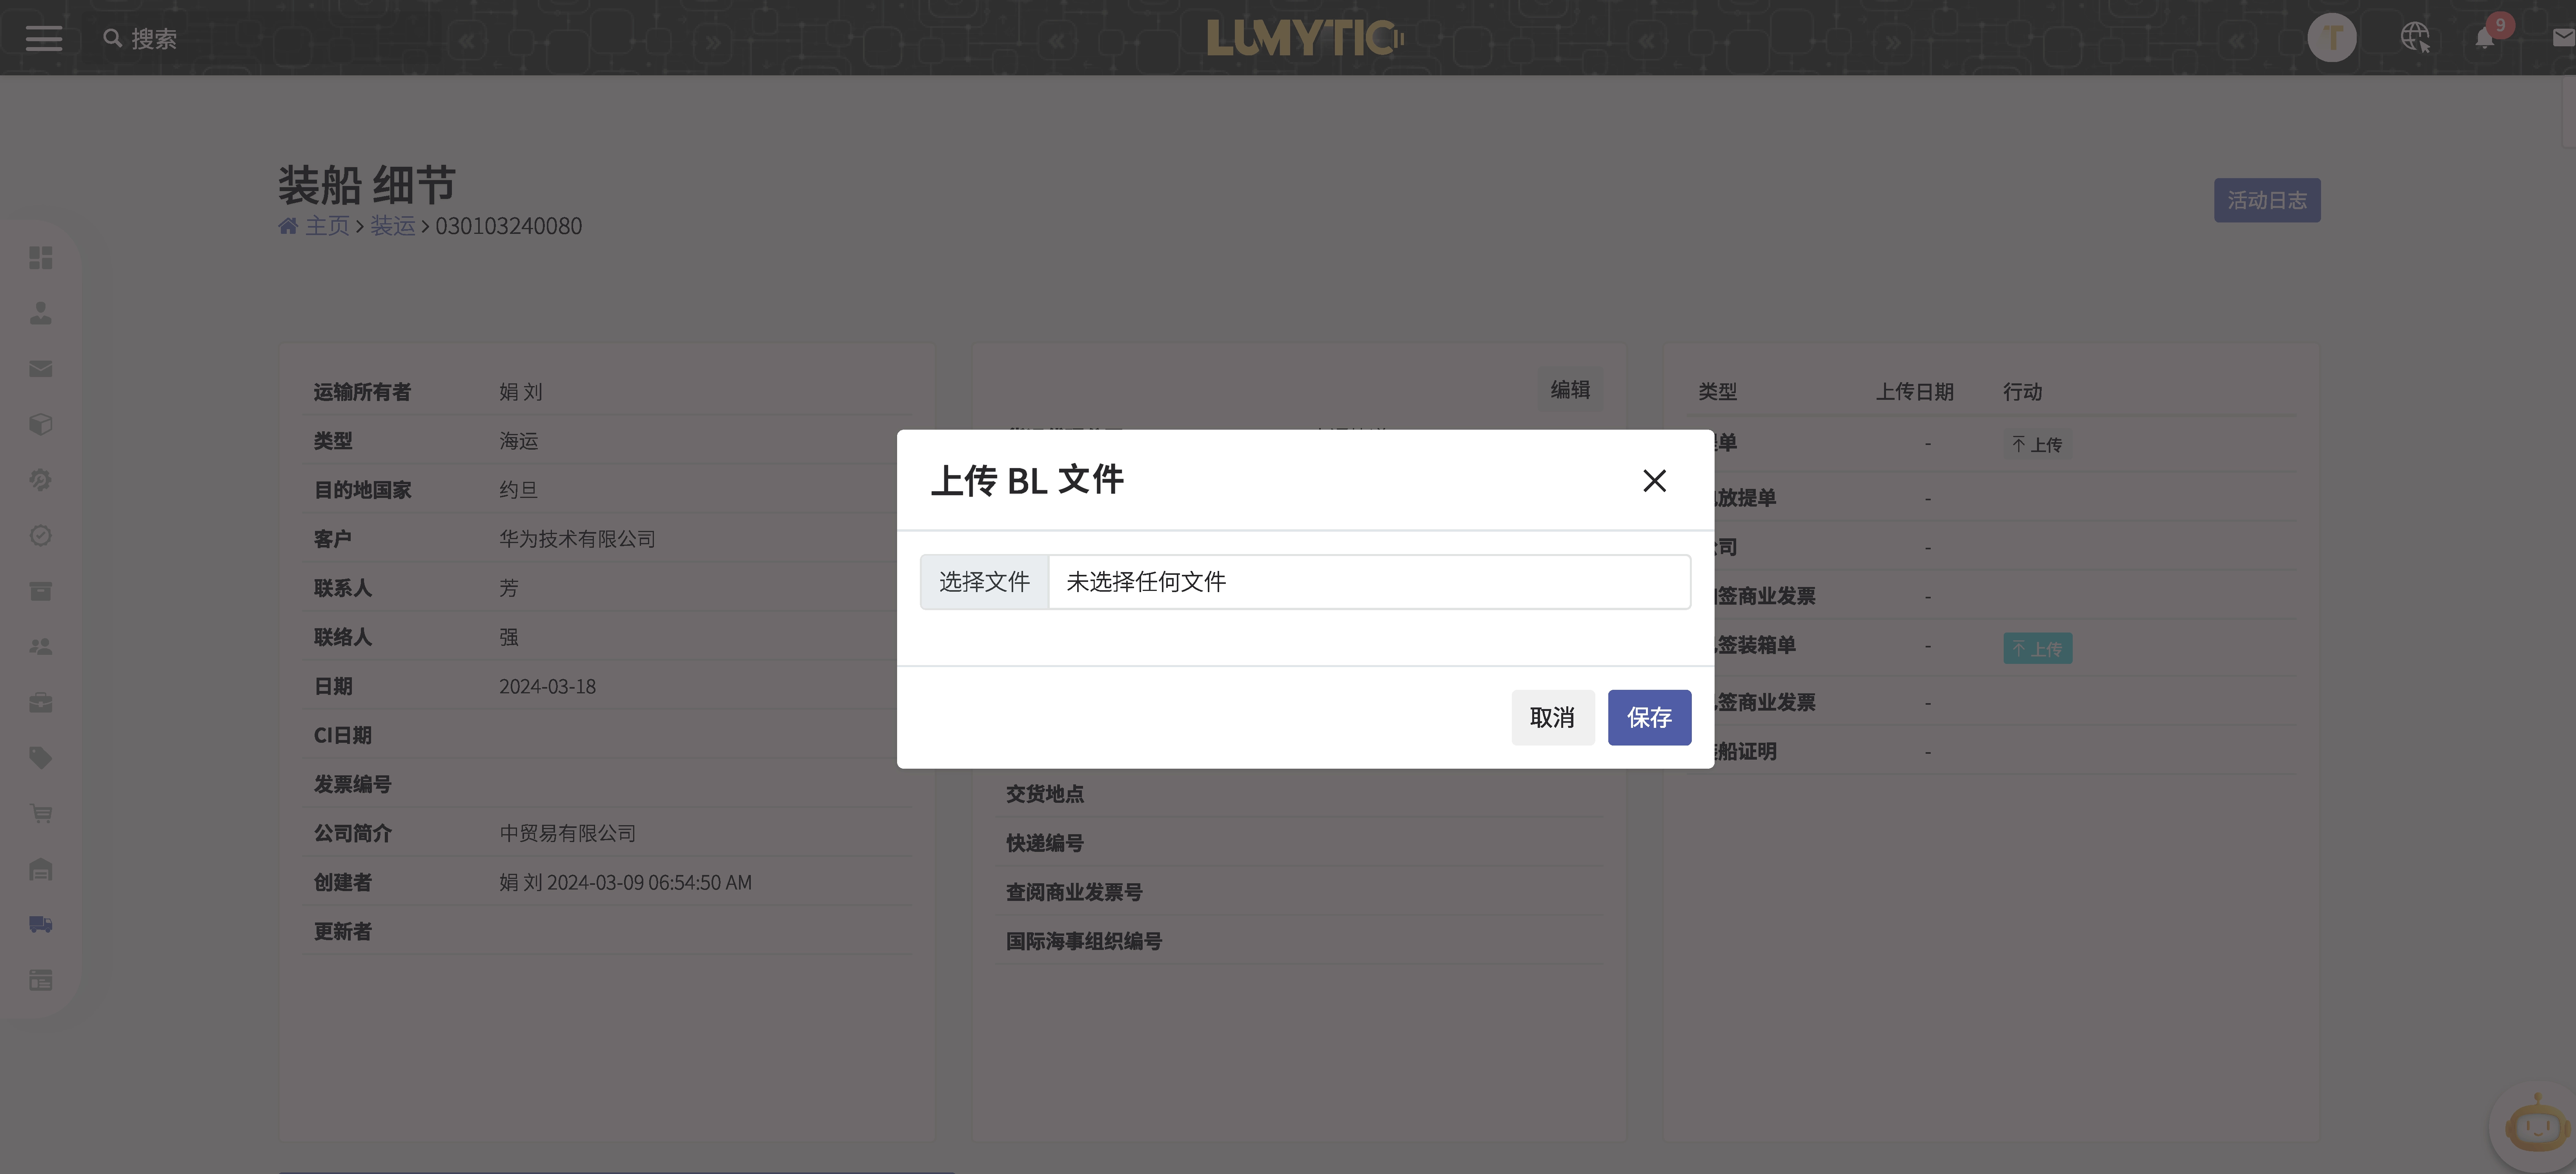Viewport: 2576px width, 1174px height.
Task: Open the dashboard grid icon in sidebar
Action: [x=40, y=258]
